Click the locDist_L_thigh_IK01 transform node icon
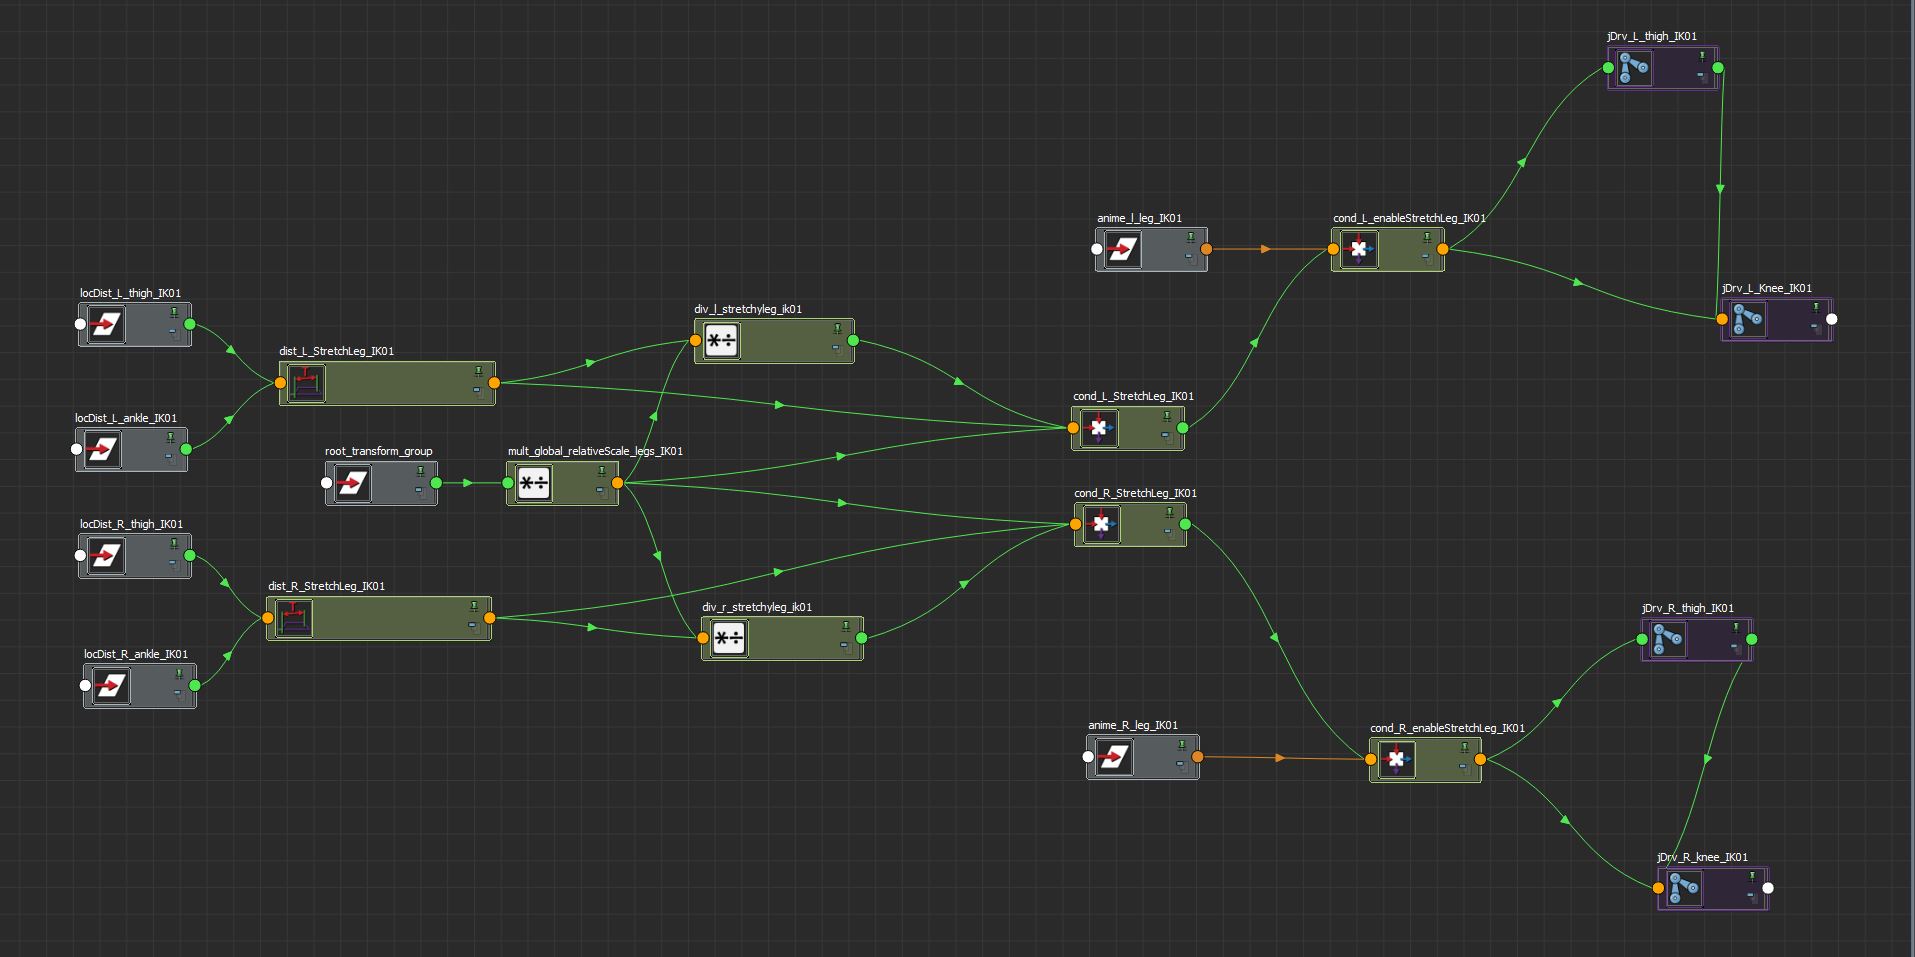The width and height of the screenshot is (1915, 957). (106, 325)
